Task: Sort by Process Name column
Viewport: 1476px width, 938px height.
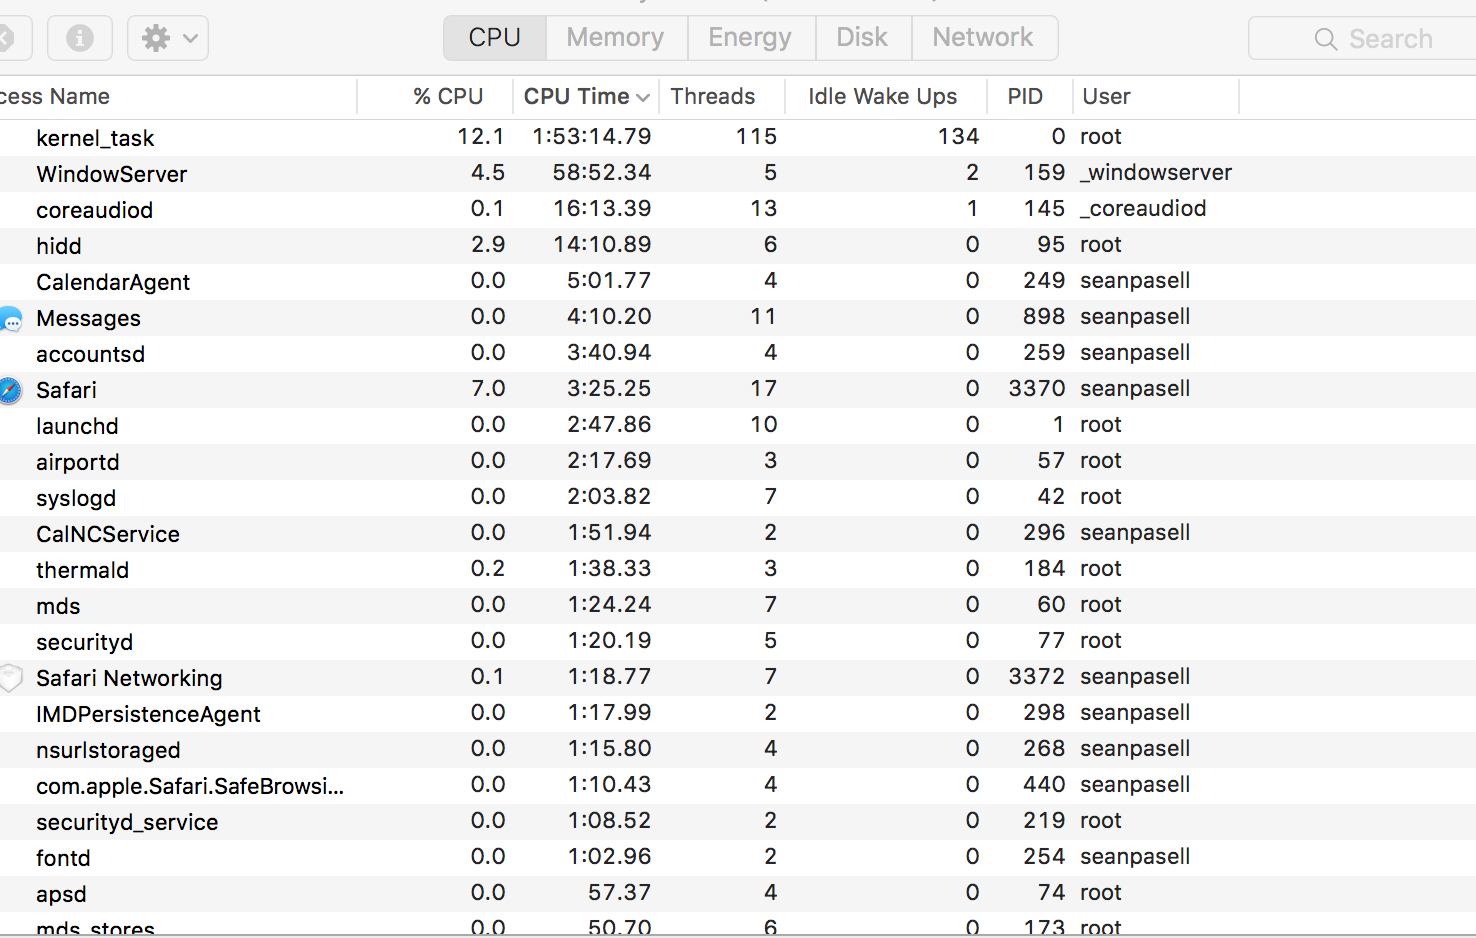Action: (55, 96)
